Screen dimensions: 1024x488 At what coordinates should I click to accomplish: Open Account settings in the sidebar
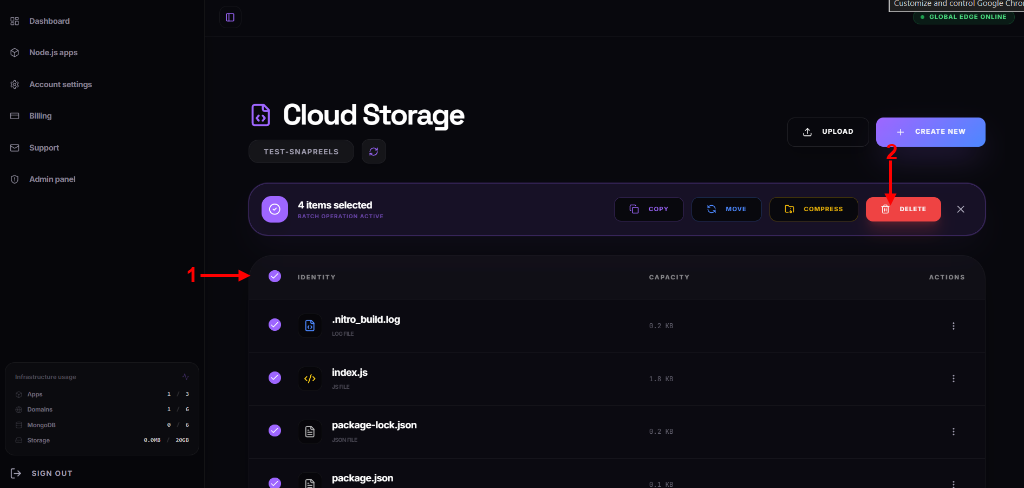(60, 84)
